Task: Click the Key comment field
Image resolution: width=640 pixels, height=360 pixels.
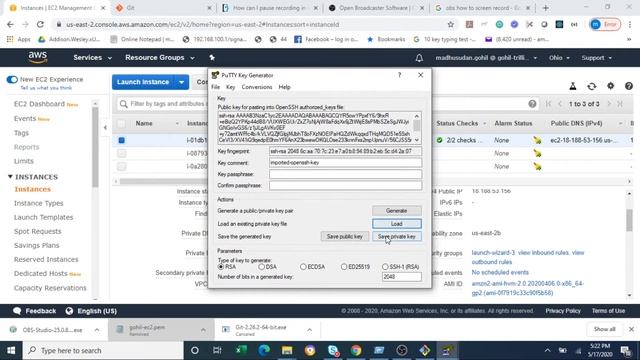Action: coord(345,162)
